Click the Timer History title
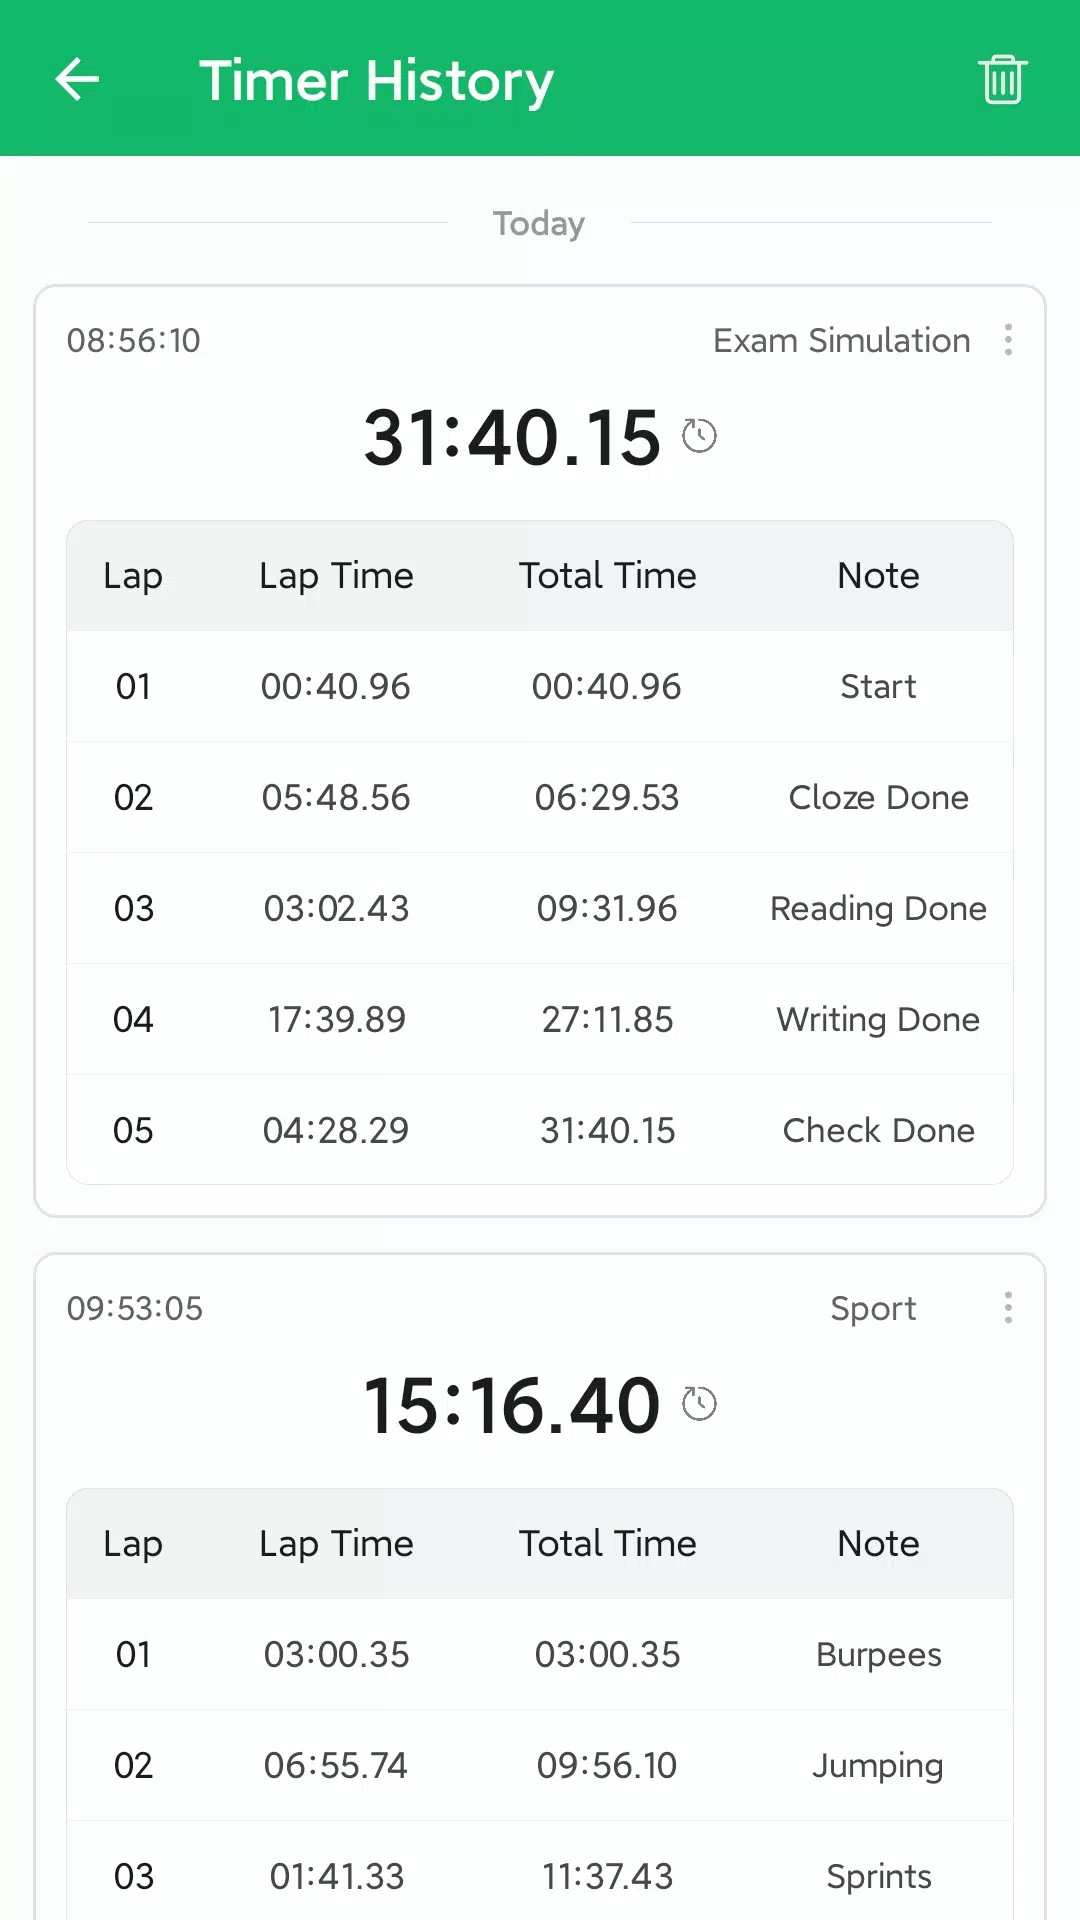 376,81
